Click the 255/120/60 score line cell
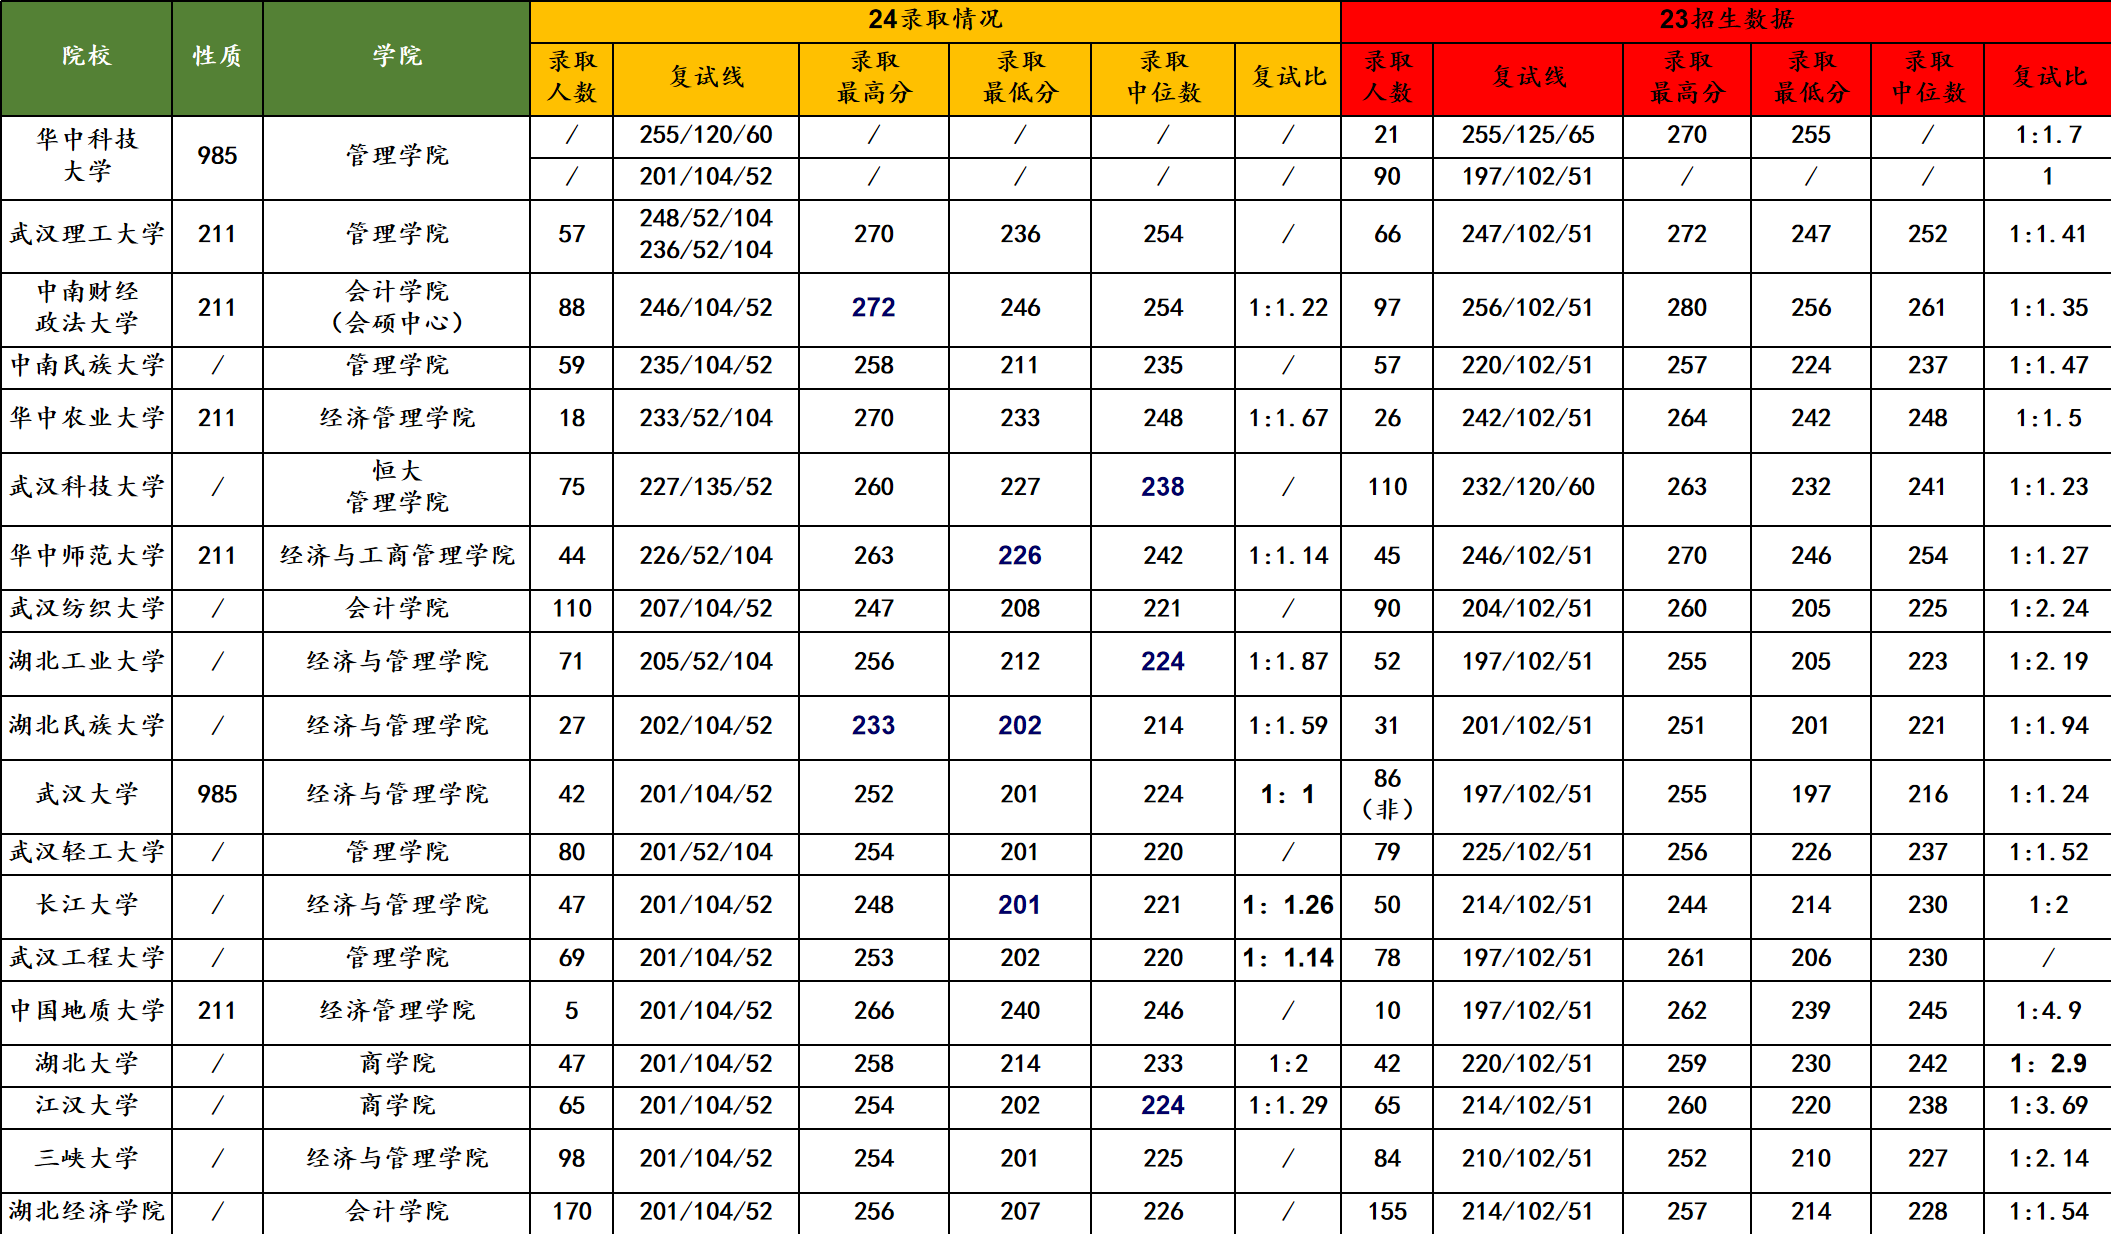Screen dimensions: 2111x1234 coord(706,135)
